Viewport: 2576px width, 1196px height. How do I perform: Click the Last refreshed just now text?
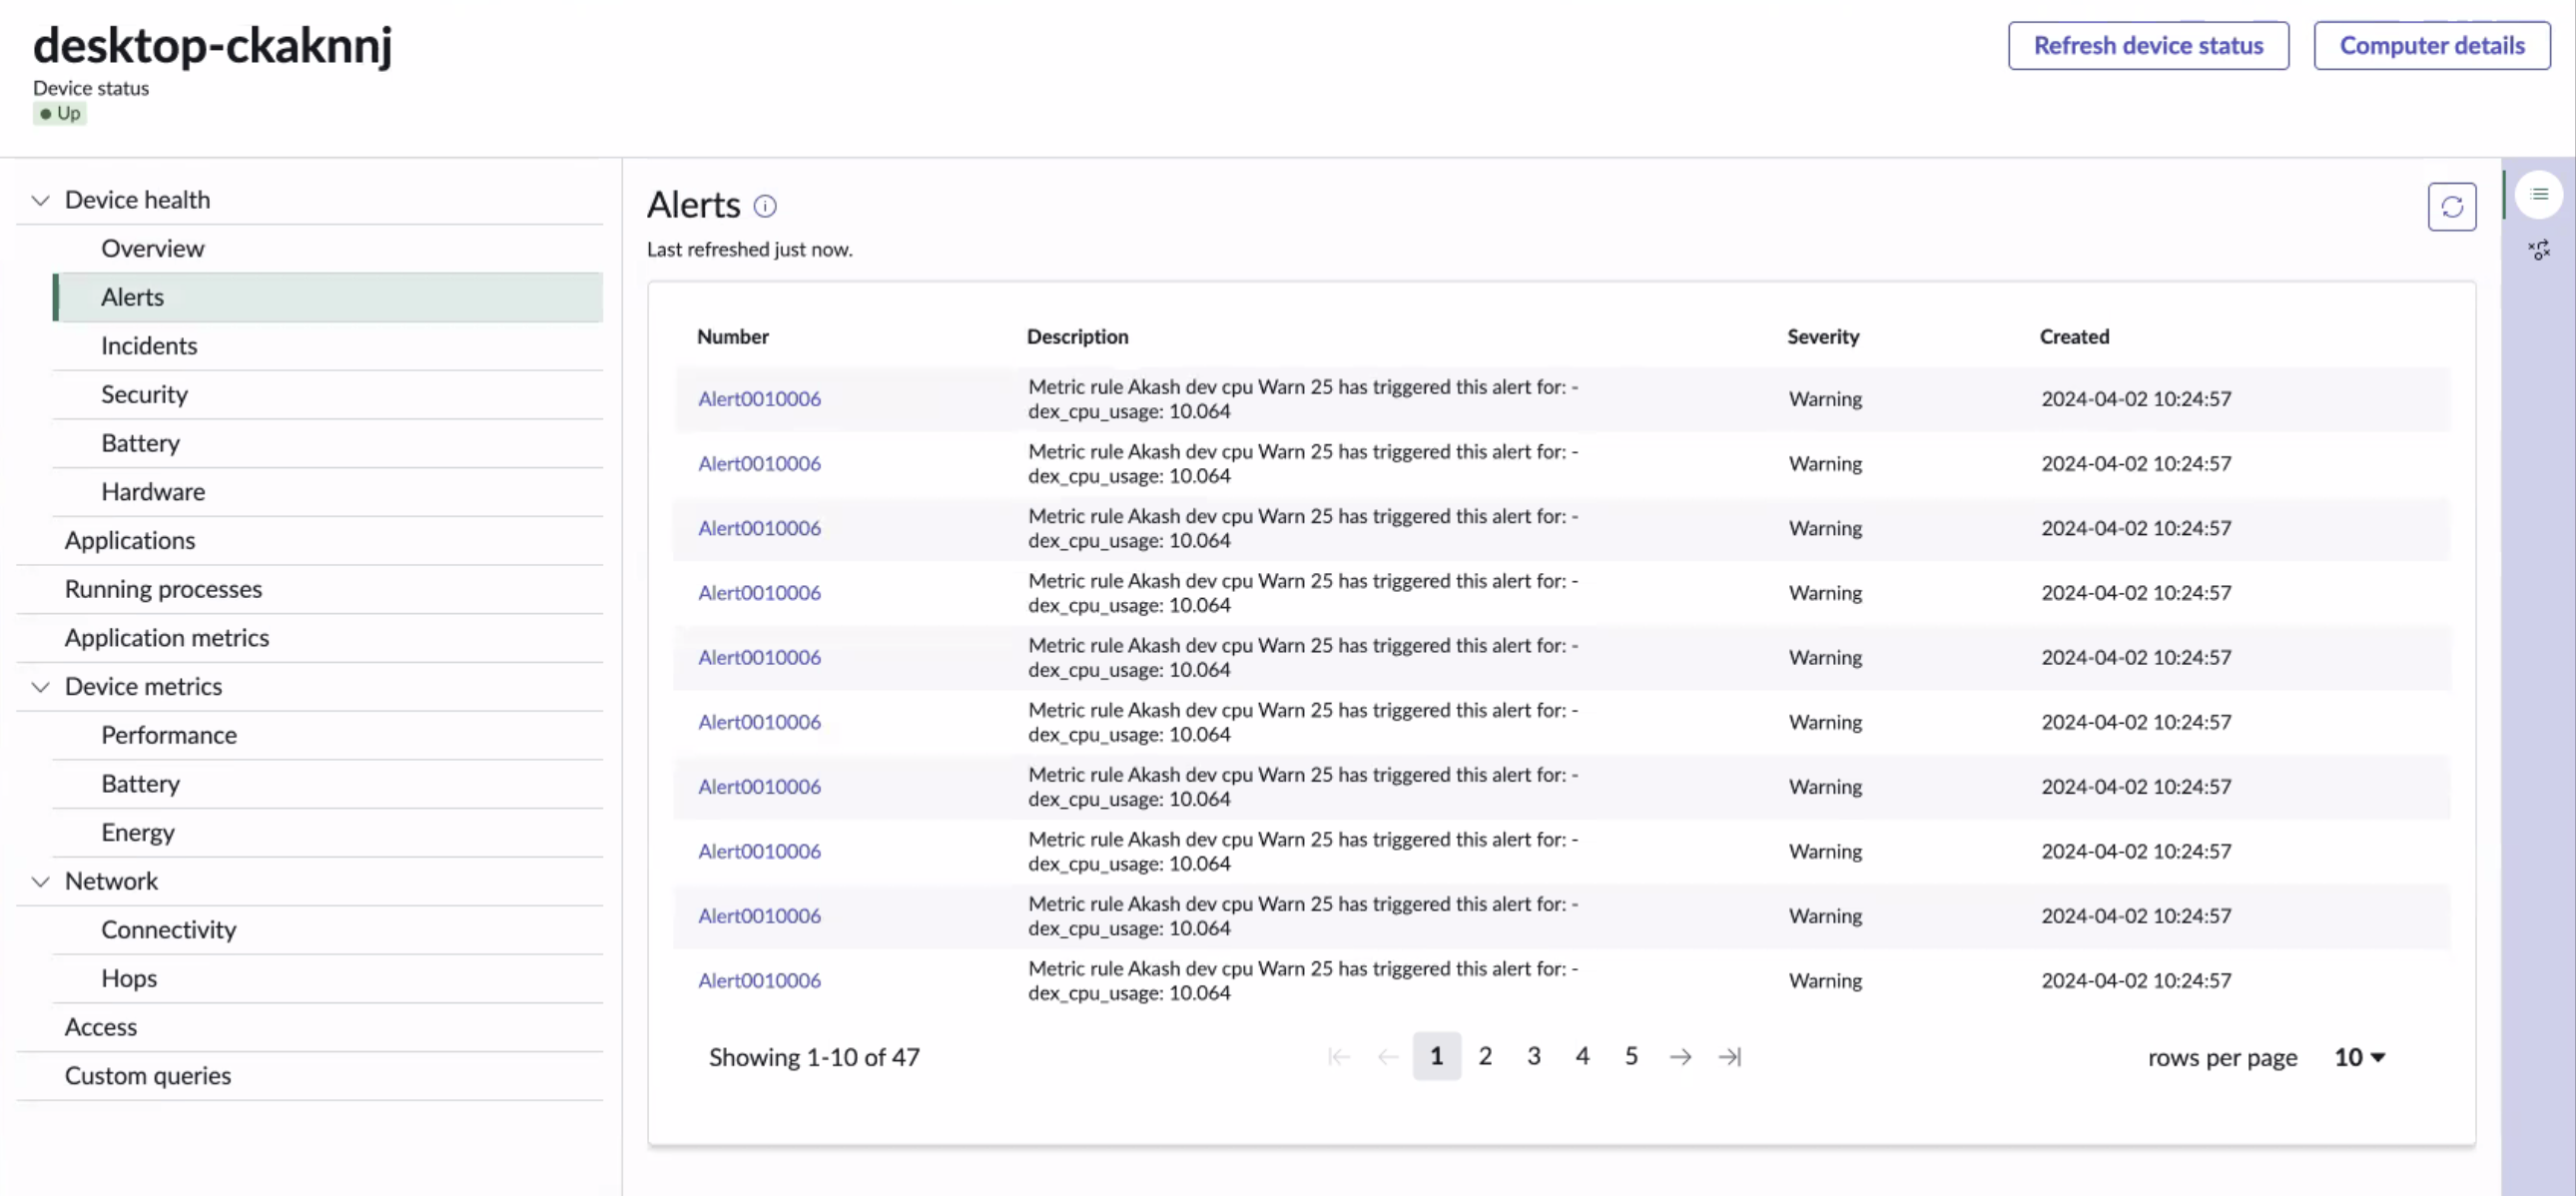(749, 250)
